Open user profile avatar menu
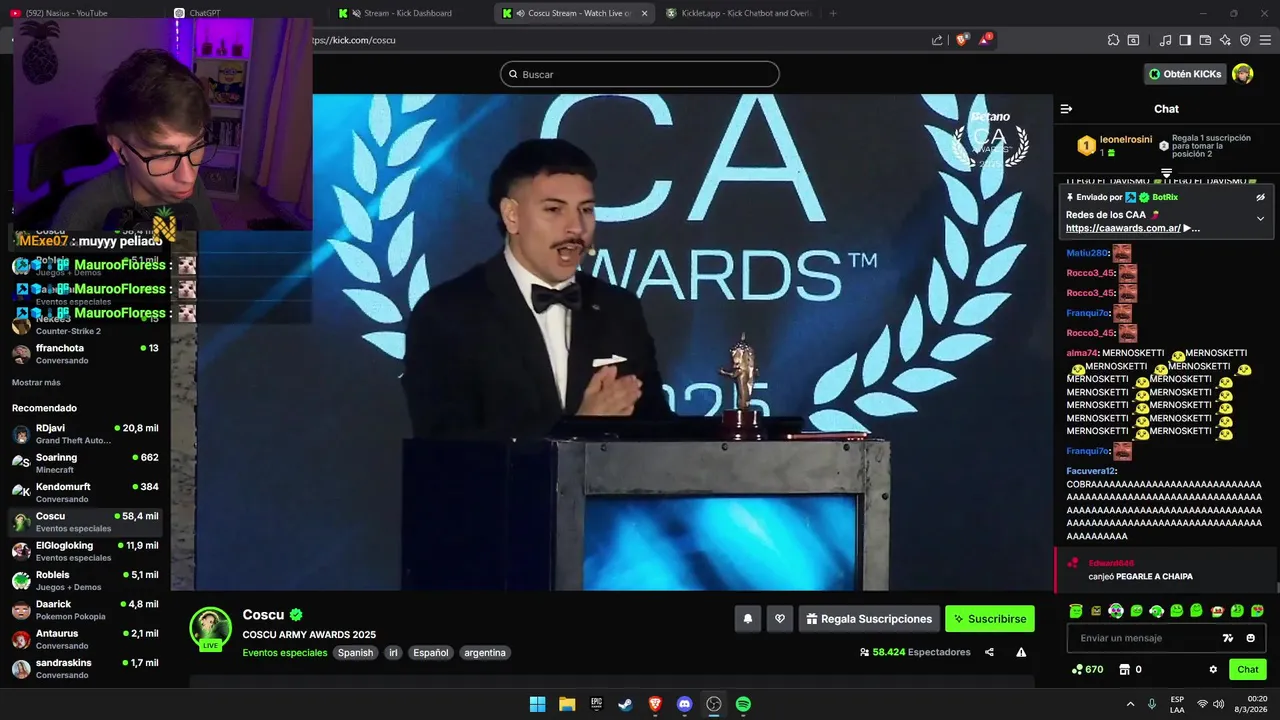The height and width of the screenshot is (720, 1280). pyautogui.click(x=1242, y=74)
